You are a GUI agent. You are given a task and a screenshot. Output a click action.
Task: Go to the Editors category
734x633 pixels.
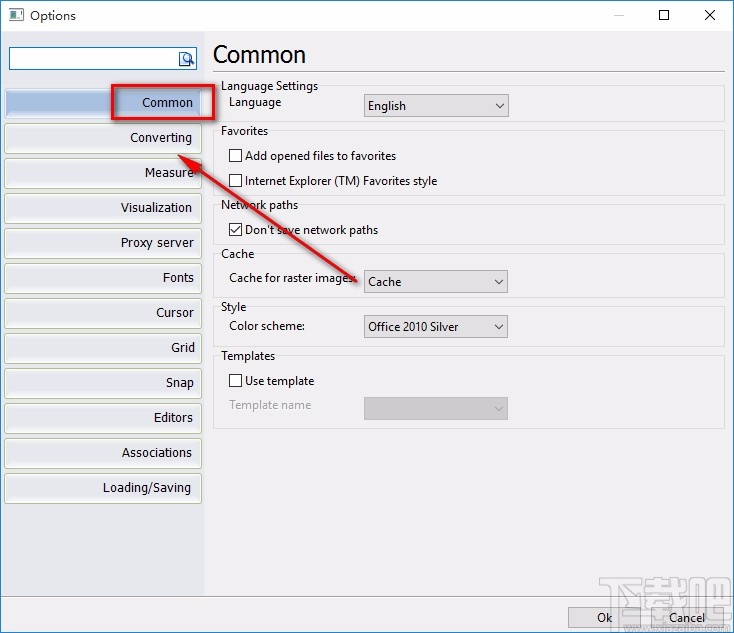(103, 418)
